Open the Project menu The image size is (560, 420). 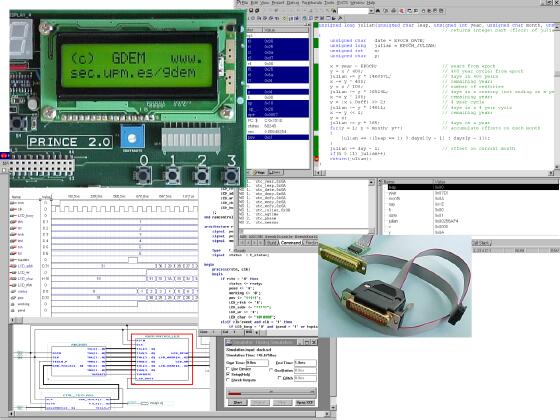278,2
